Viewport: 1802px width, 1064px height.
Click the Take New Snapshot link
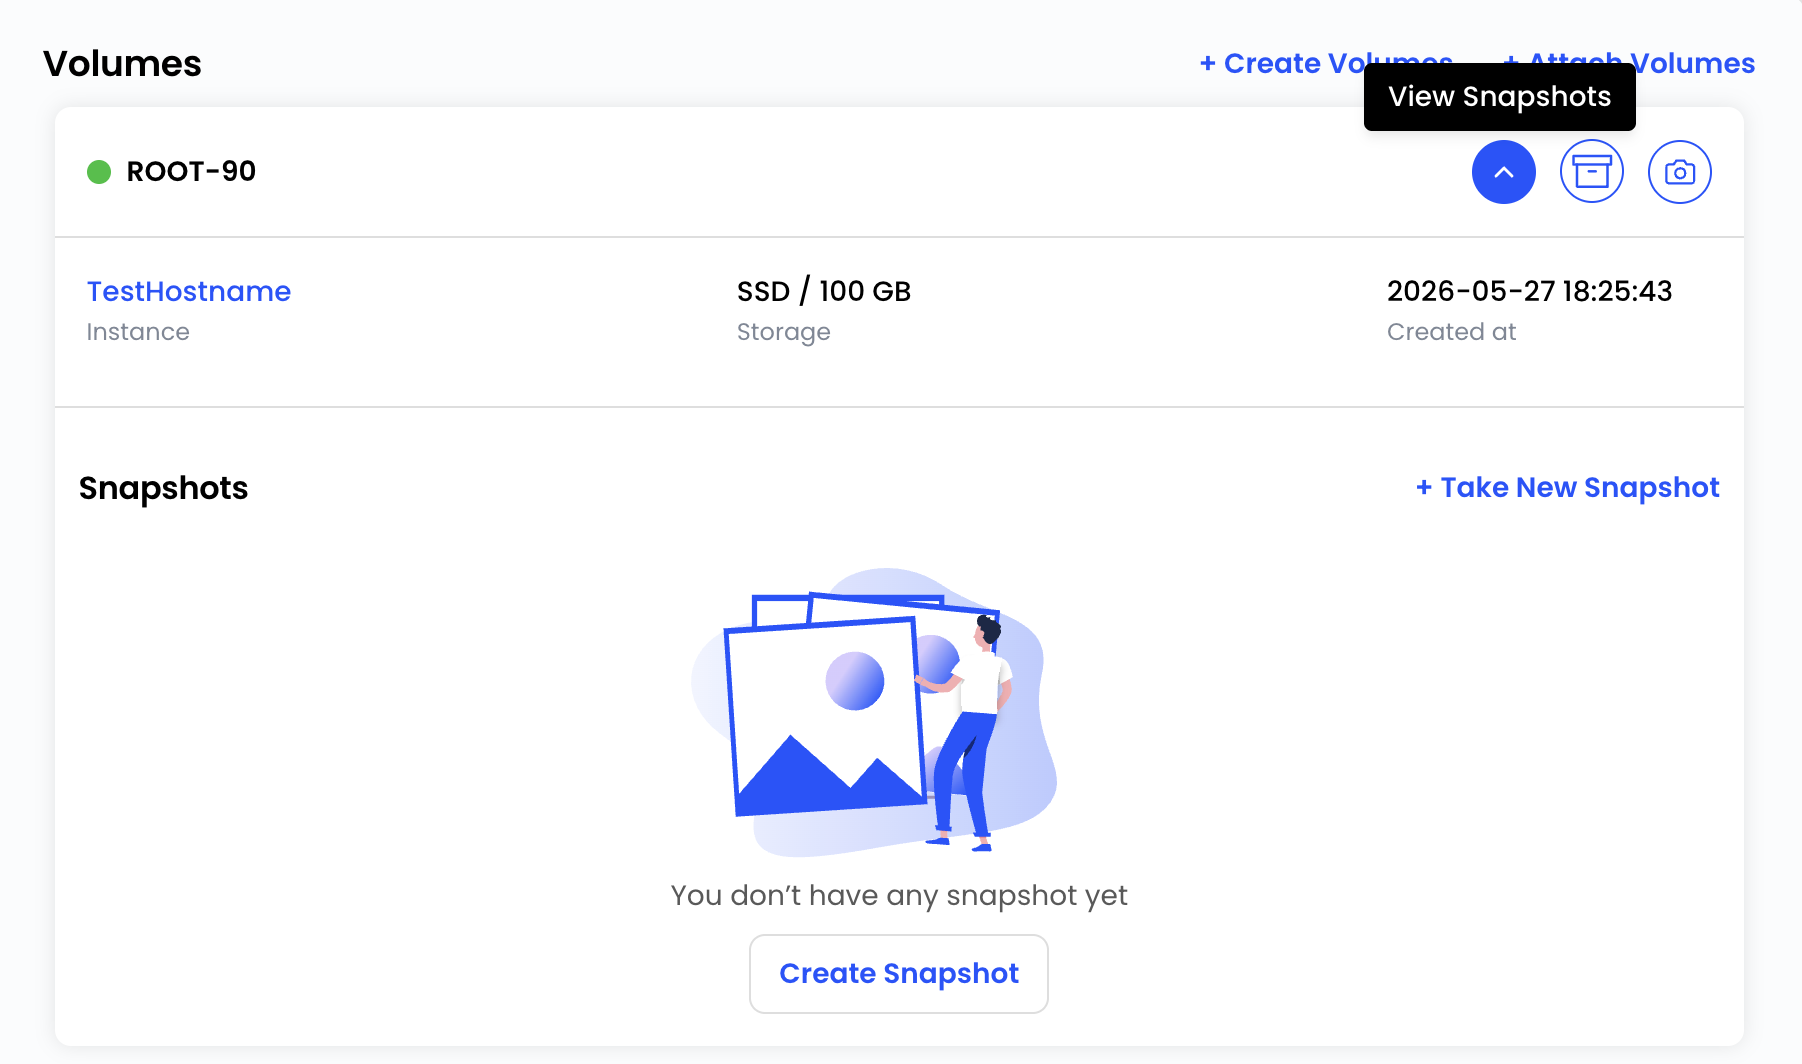(x=1568, y=487)
